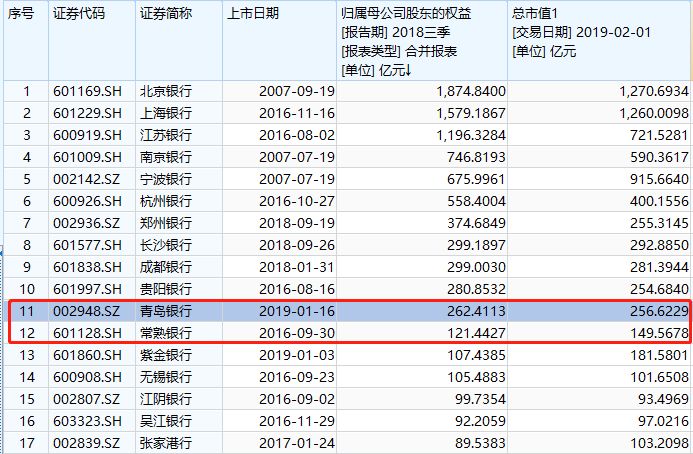
Task: Select 杭州银行 name cell
Action: coord(166,201)
